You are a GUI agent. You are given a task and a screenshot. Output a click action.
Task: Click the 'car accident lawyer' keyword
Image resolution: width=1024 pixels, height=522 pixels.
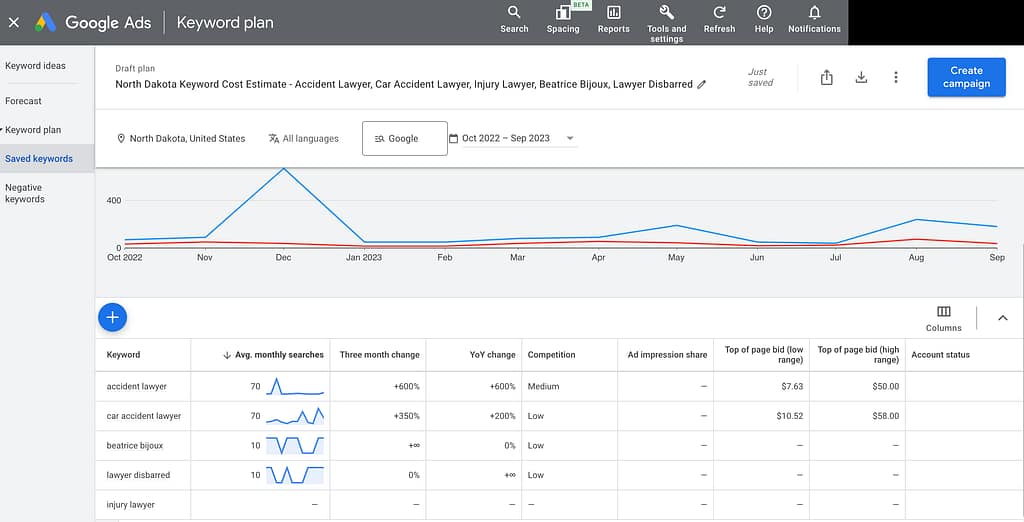pos(144,416)
